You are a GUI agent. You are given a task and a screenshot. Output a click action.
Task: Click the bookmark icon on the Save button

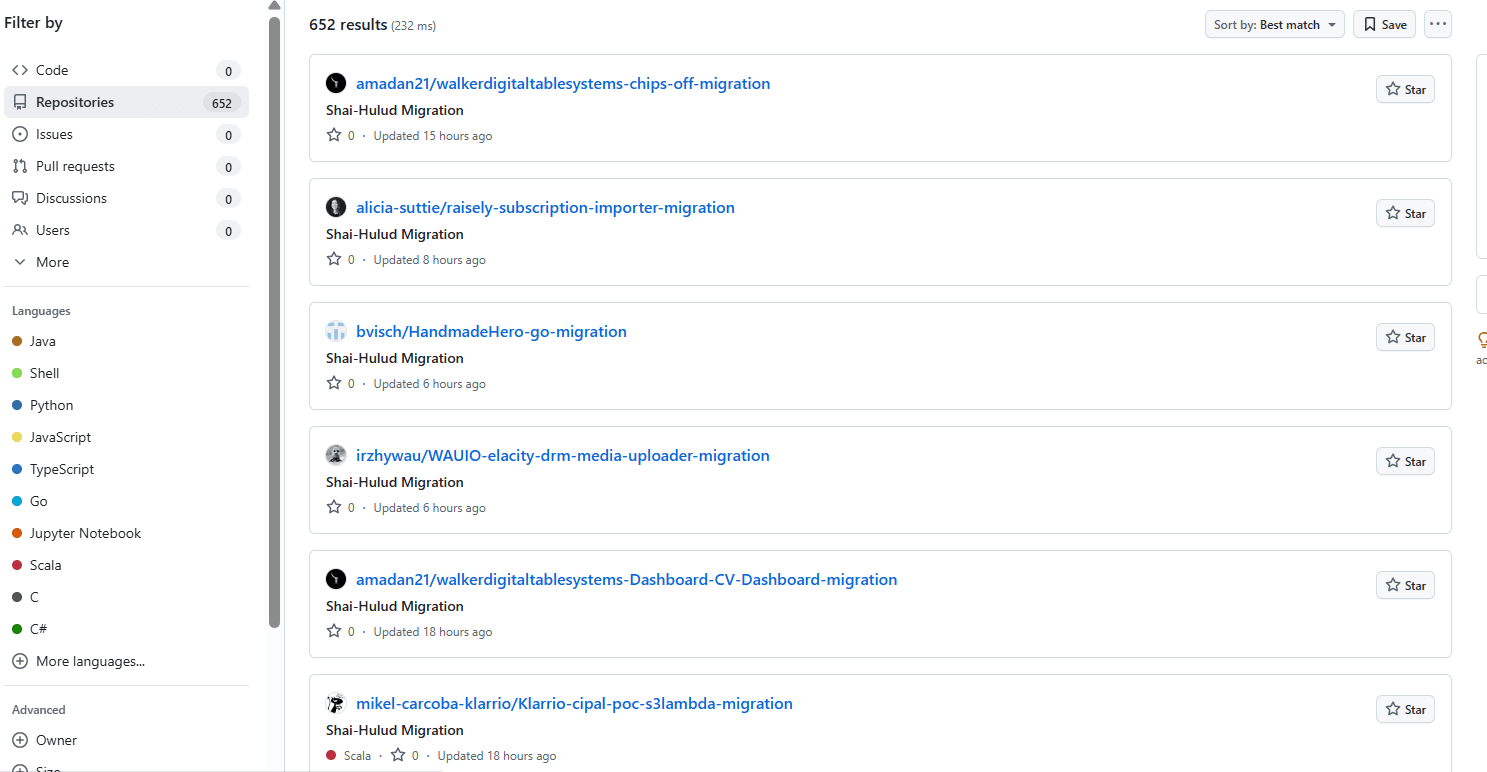(1368, 24)
